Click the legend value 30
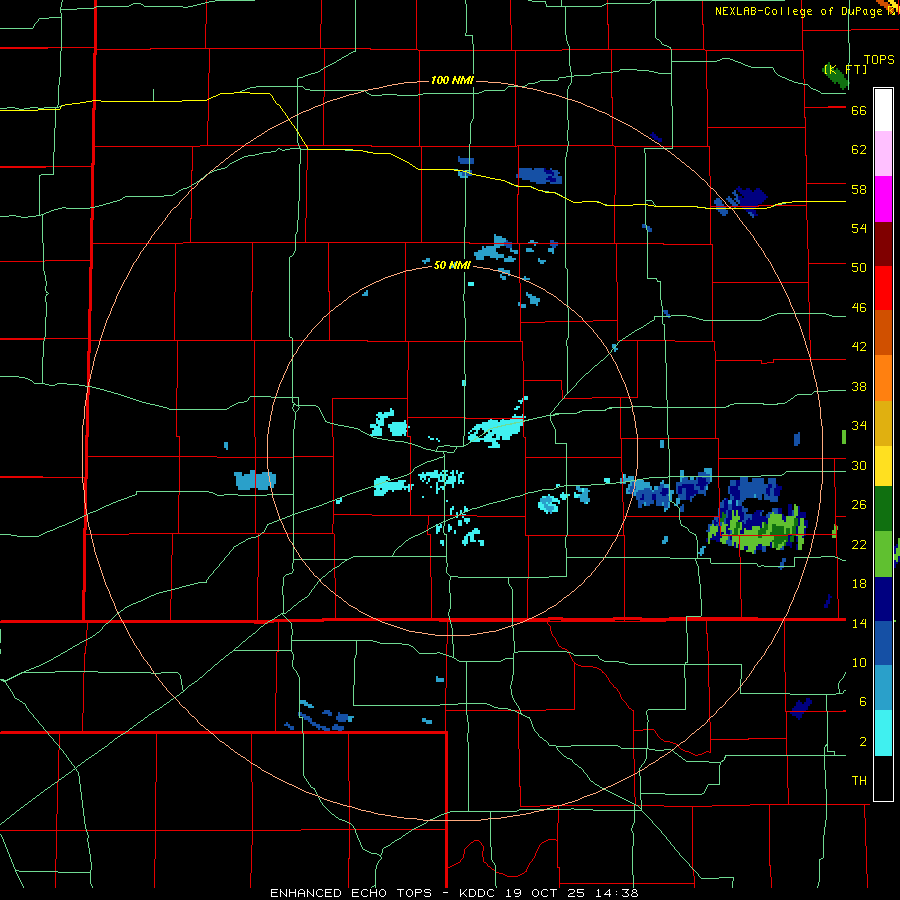This screenshot has width=900, height=900. (x=859, y=465)
